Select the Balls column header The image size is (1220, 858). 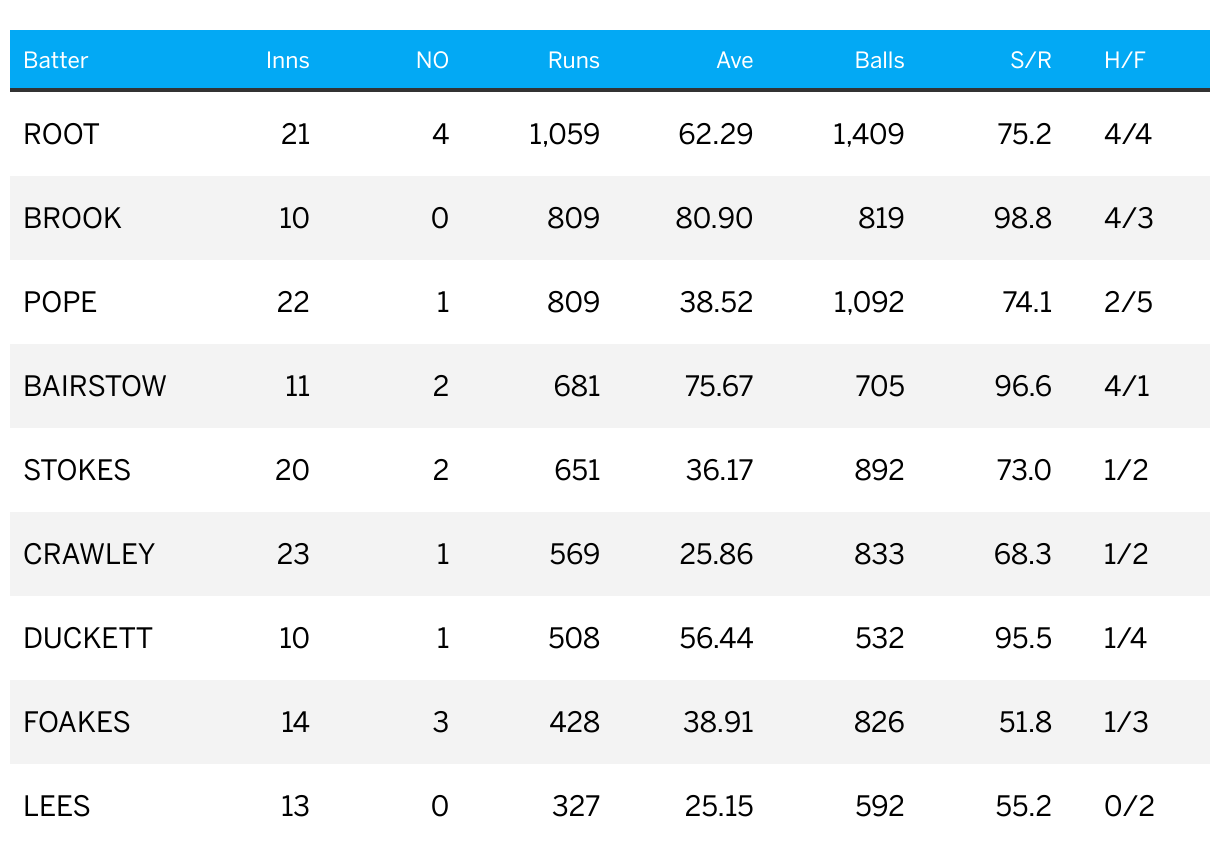click(x=880, y=60)
